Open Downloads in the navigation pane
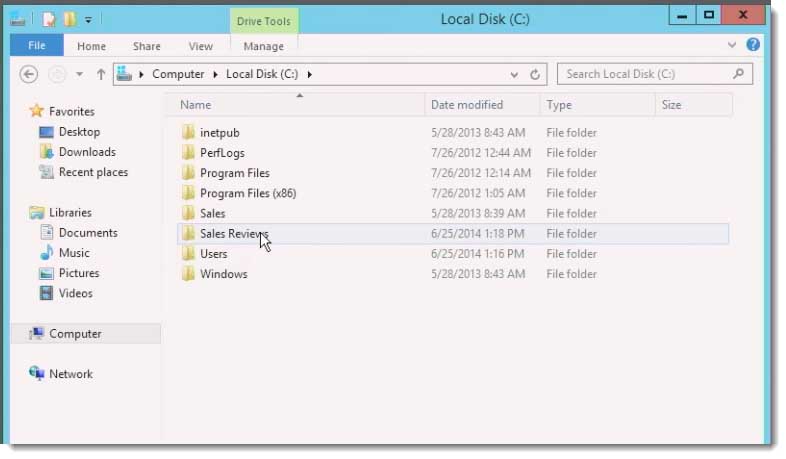The width and height of the screenshot is (786, 459). click(x=87, y=152)
